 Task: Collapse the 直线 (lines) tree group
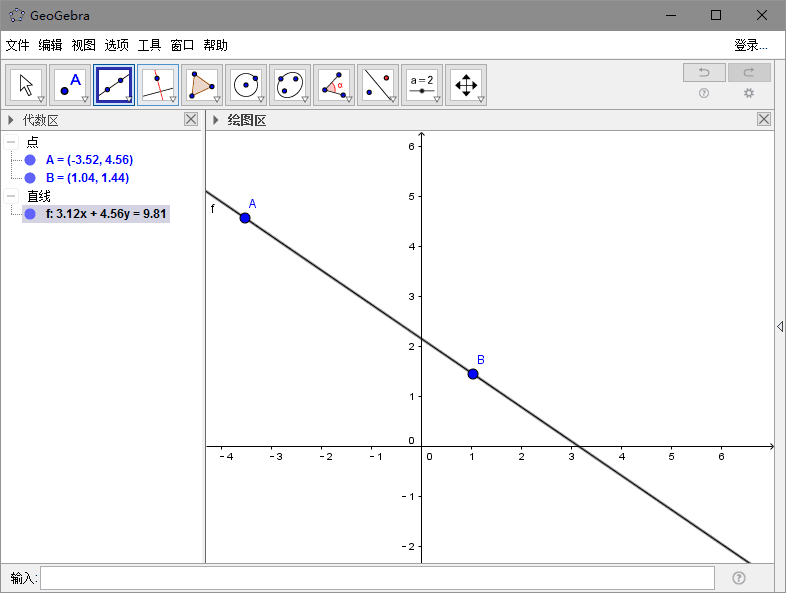[11, 196]
